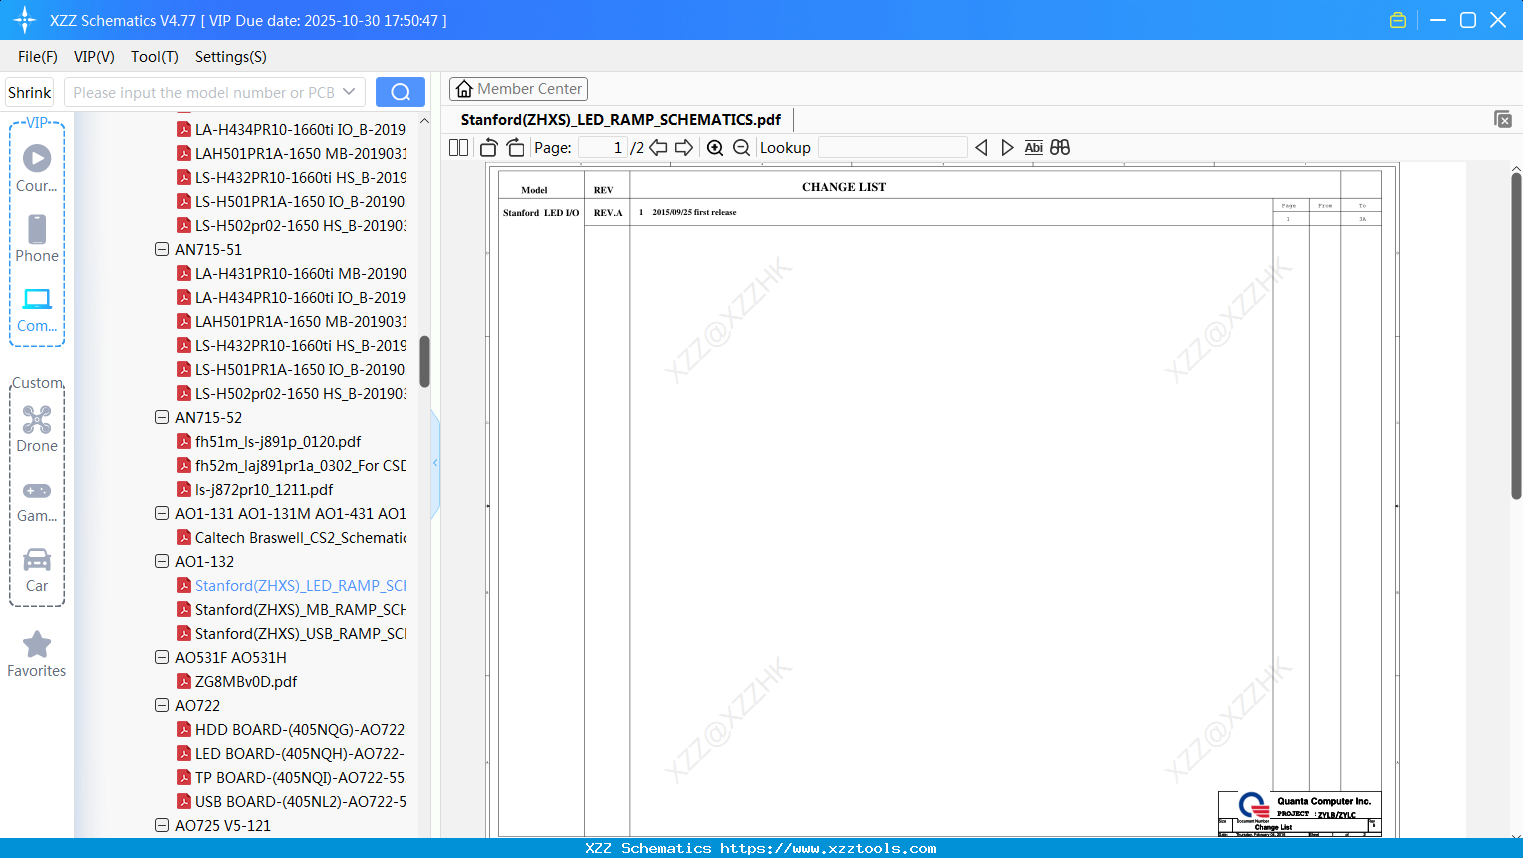Rotate the page counterclockwise

tap(489, 148)
